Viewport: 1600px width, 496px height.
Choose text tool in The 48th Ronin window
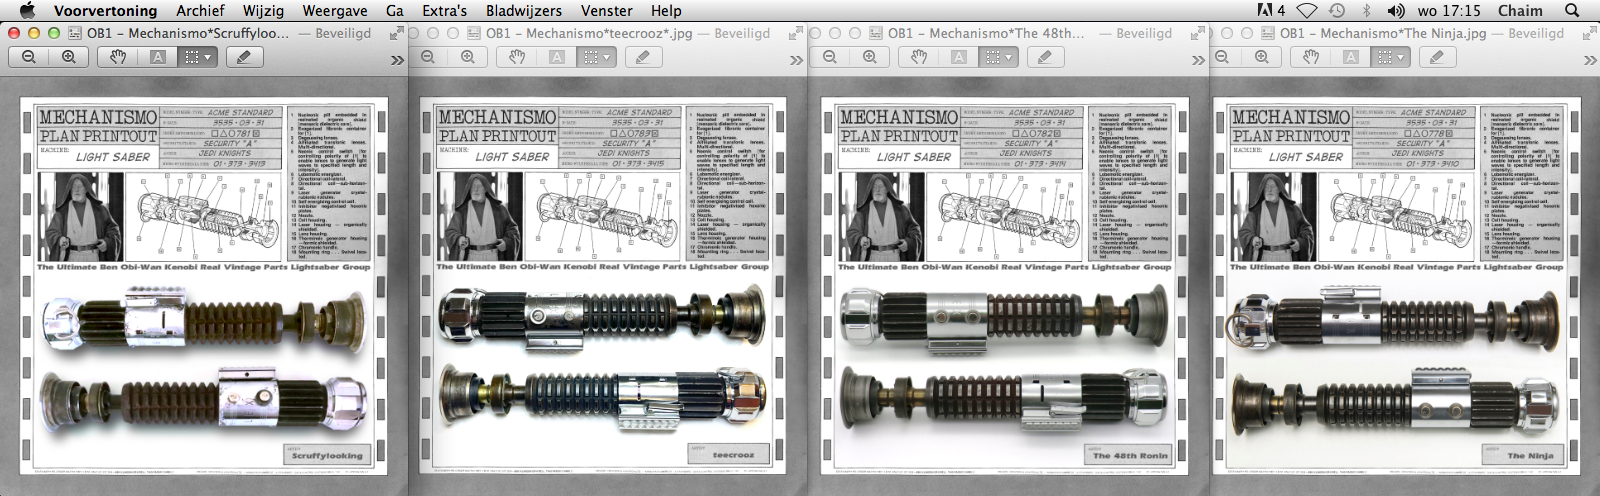[959, 57]
